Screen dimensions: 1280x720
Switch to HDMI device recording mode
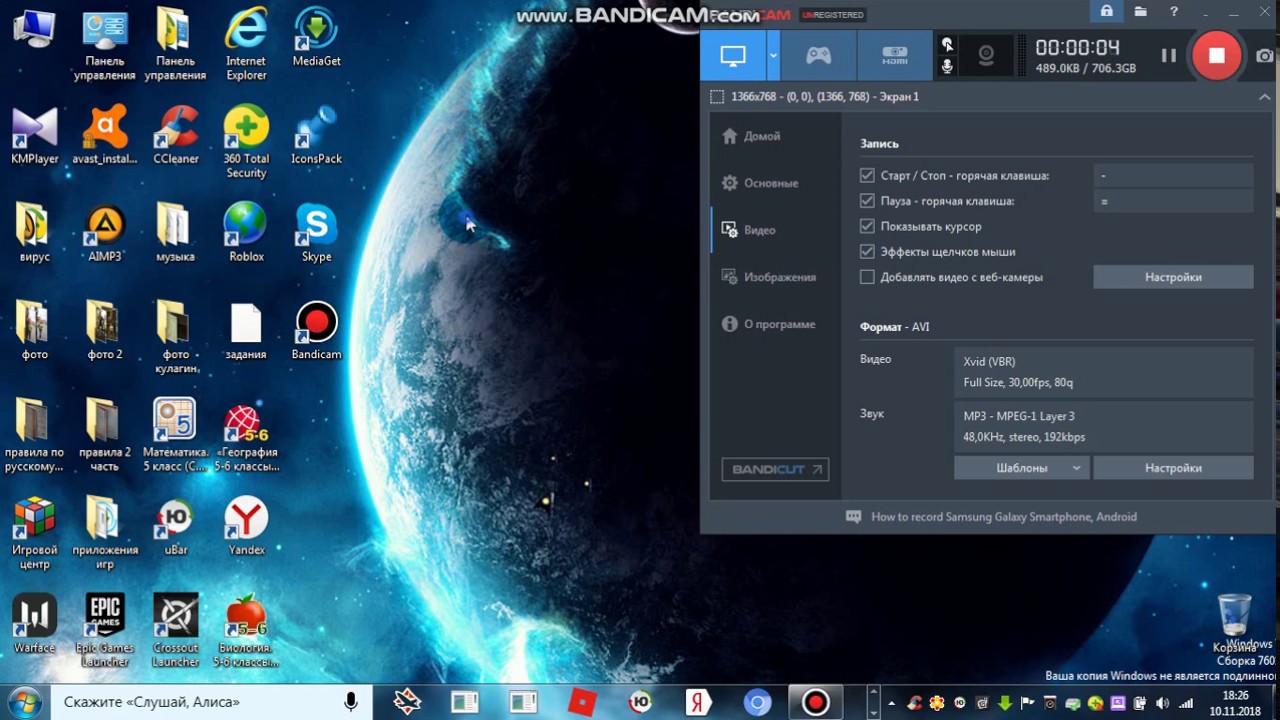[x=894, y=56]
